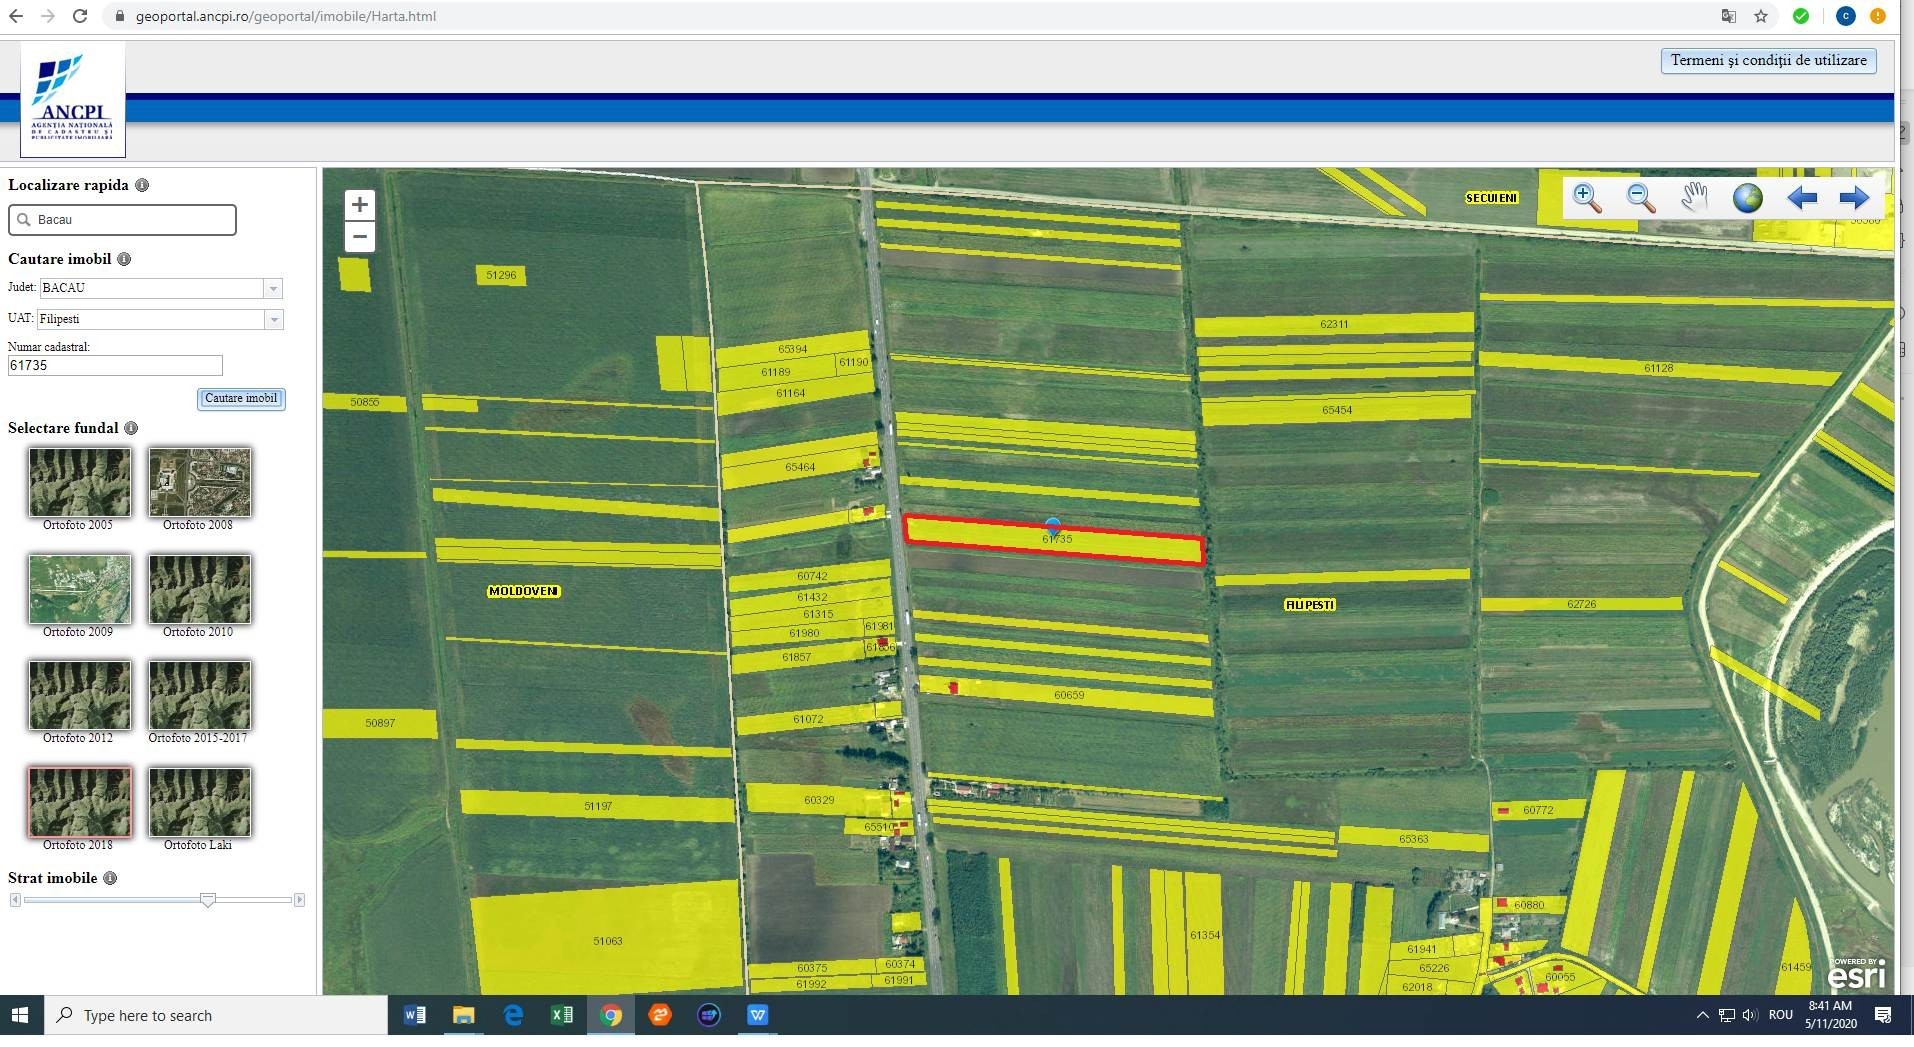Expand the Judet dropdown

click(x=273, y=289)
